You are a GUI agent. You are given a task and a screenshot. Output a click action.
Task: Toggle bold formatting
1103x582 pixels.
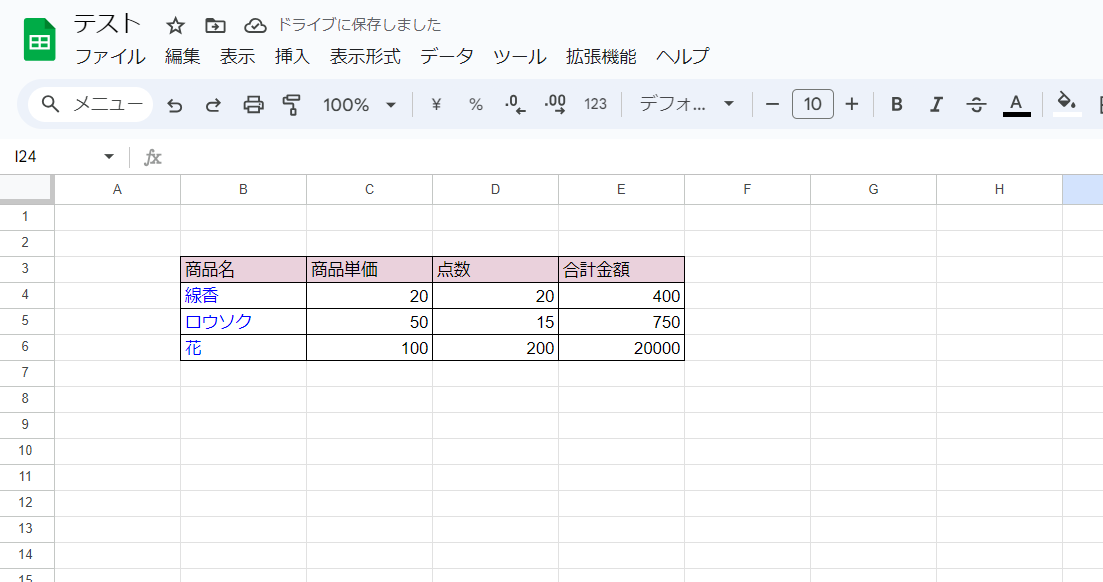click(897, 105)
